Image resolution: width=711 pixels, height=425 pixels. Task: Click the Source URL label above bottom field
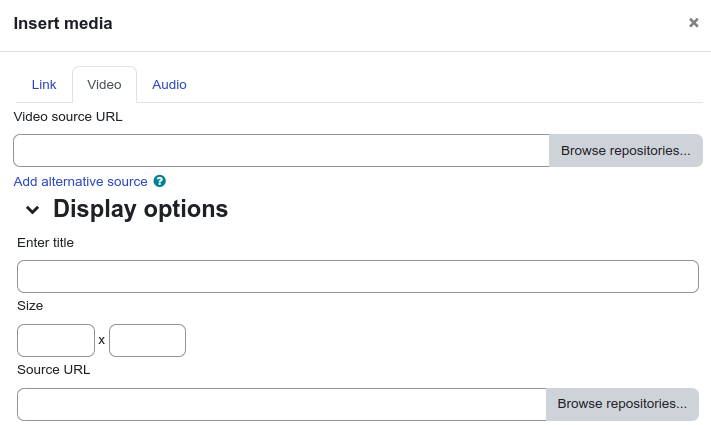coord(54,370)
